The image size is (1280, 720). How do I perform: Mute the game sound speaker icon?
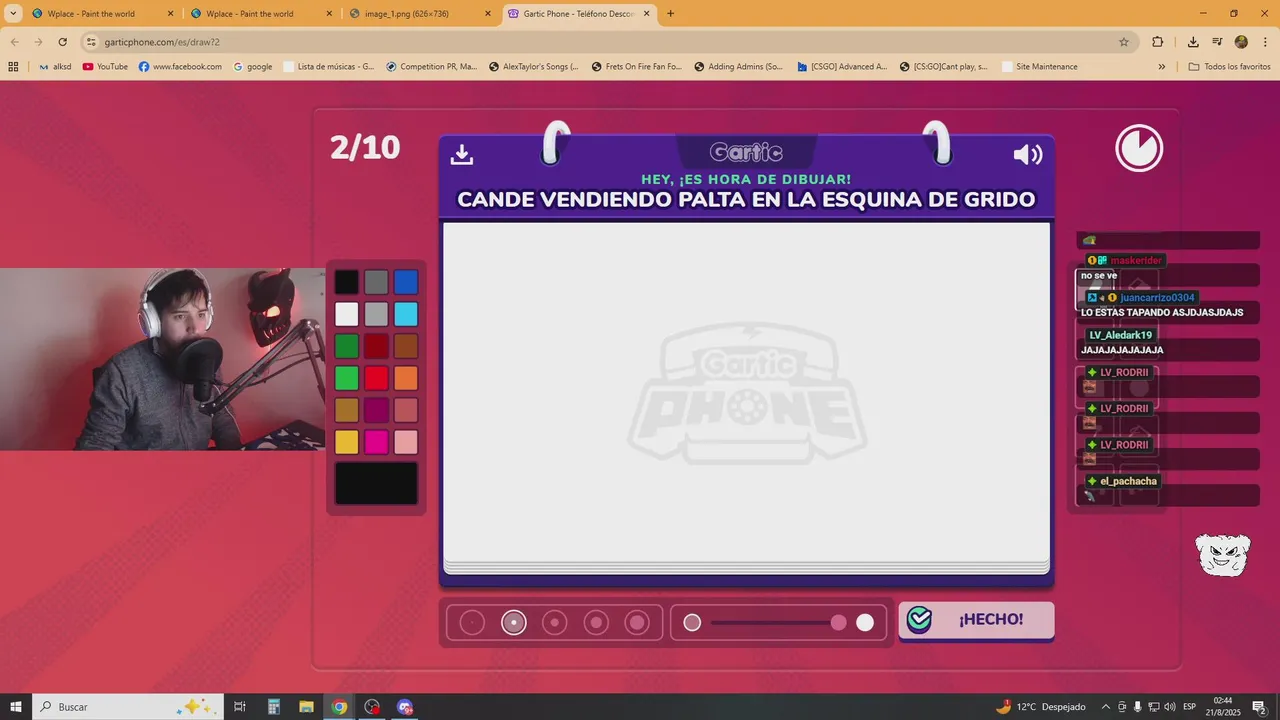pos(1028,154)
